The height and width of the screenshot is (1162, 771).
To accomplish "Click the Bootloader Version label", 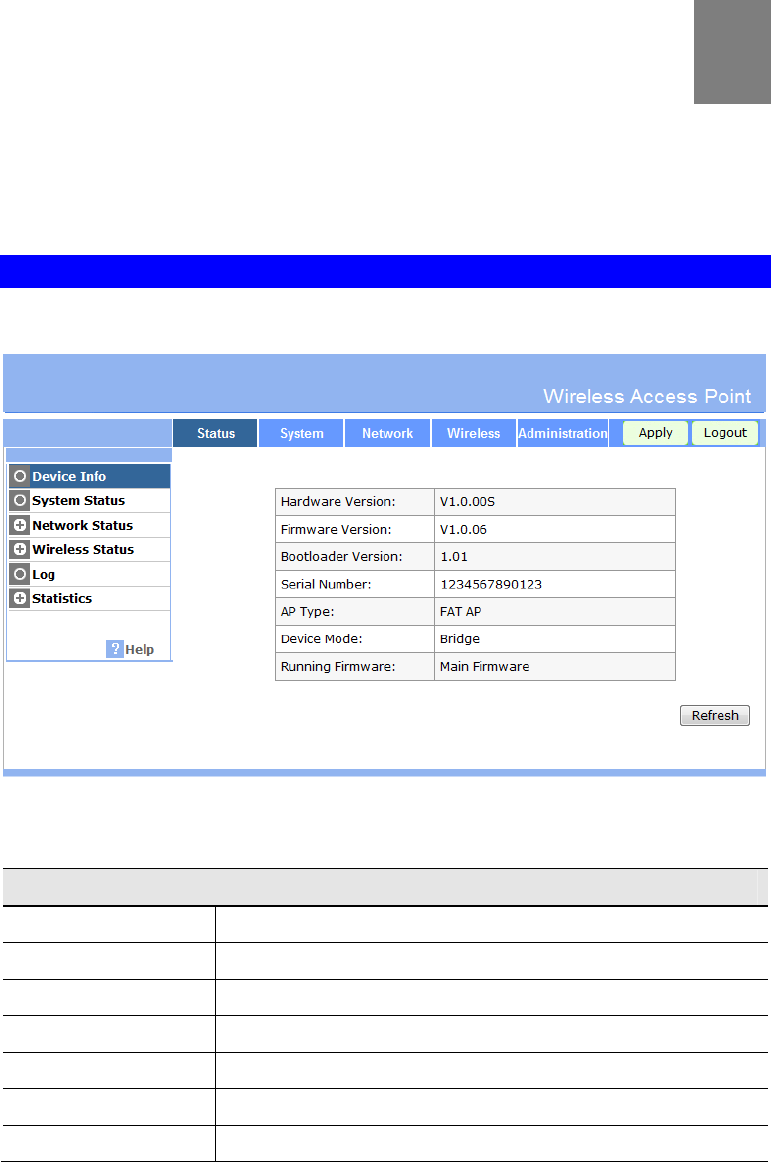I will pyautogui.click(x=342, y=557).
